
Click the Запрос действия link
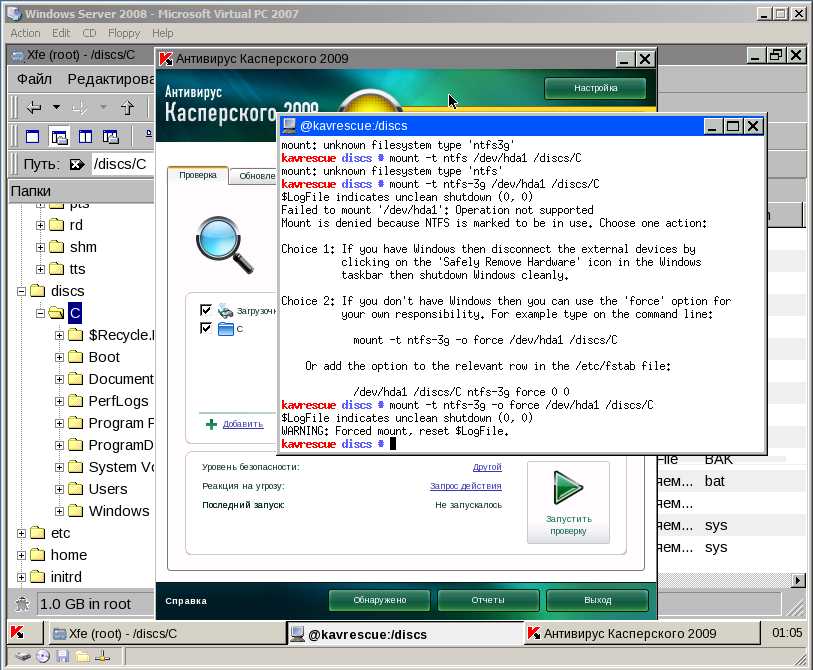coord(466,486)
